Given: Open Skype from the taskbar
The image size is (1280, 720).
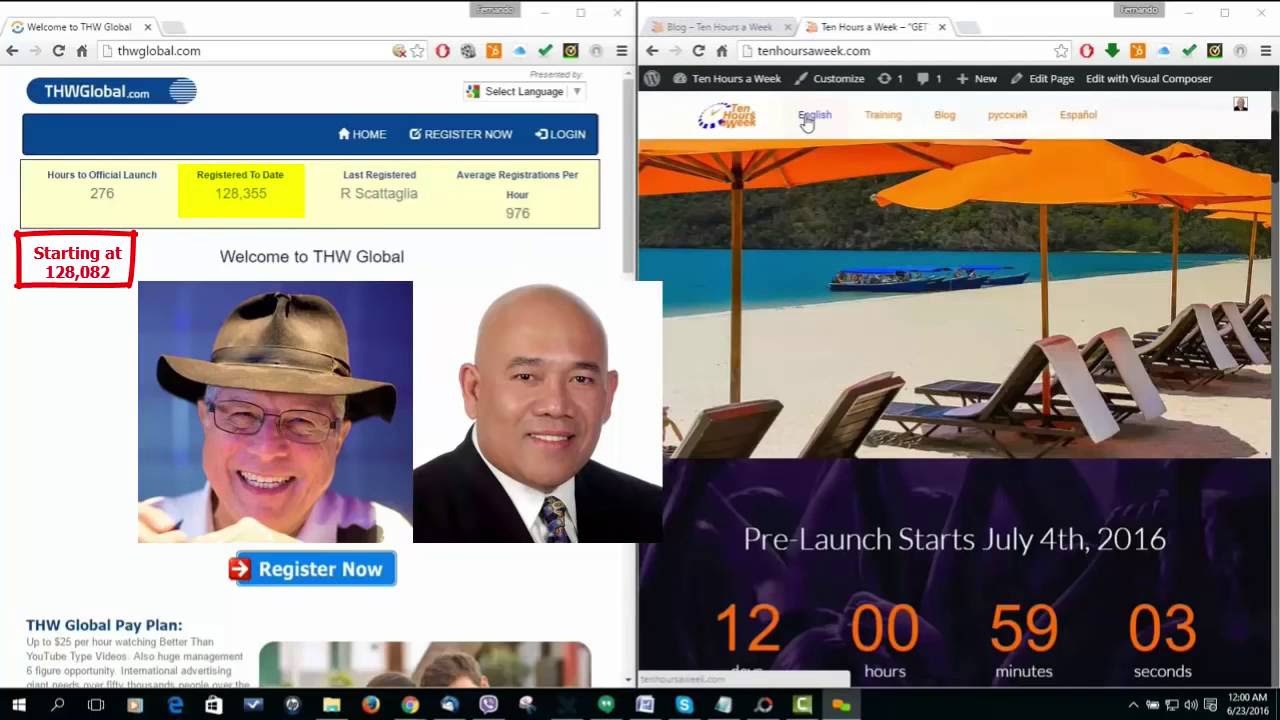Looking at the screenshot, I should 684,705.
